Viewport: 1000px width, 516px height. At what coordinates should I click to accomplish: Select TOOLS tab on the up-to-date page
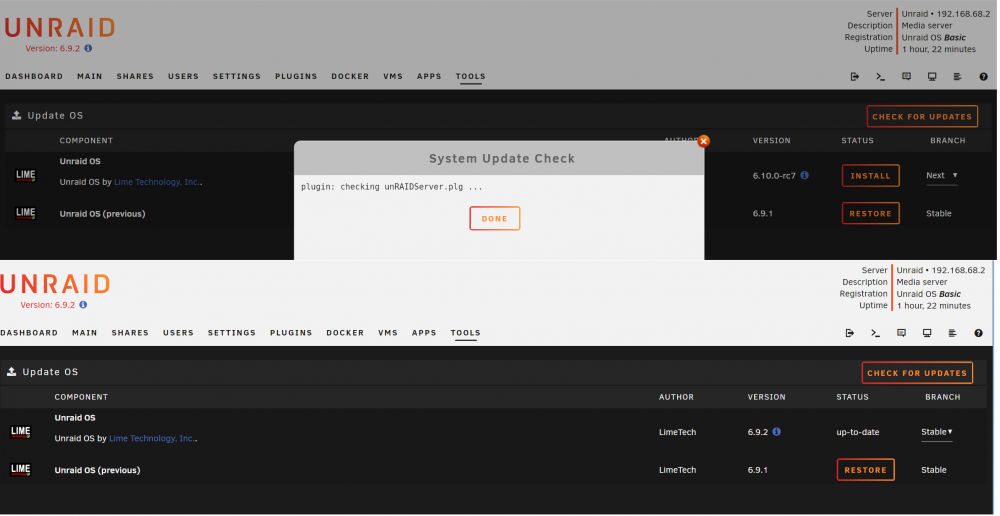click(466, 333)
